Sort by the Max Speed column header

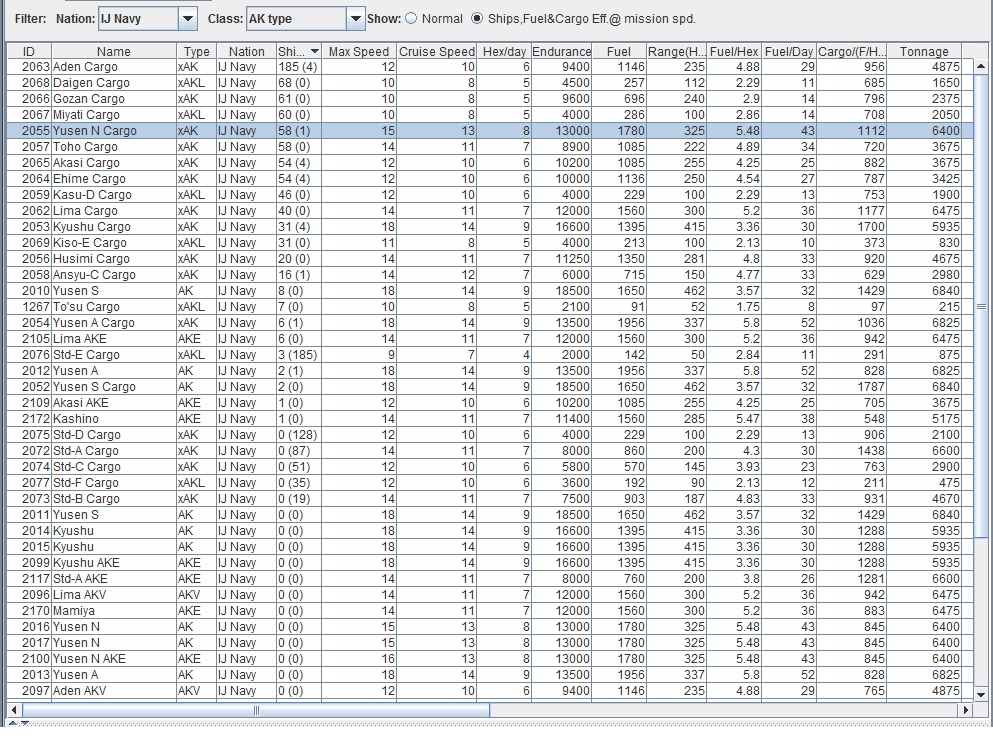[359, 51]
